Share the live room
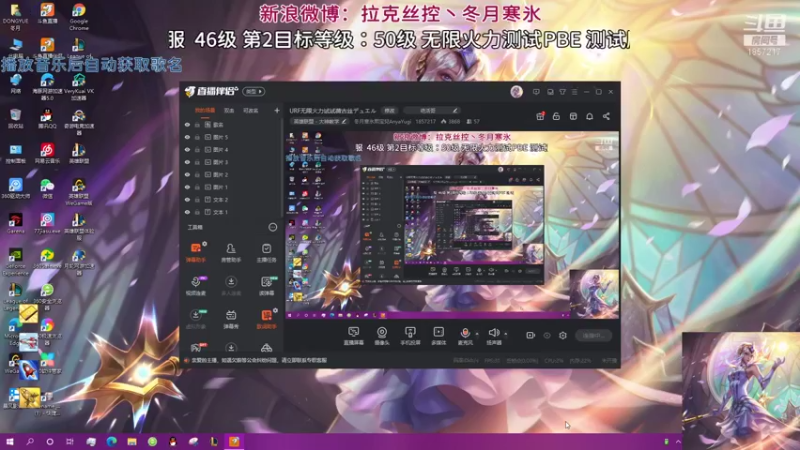The image size is (800, 450). [x=606, y=116]
